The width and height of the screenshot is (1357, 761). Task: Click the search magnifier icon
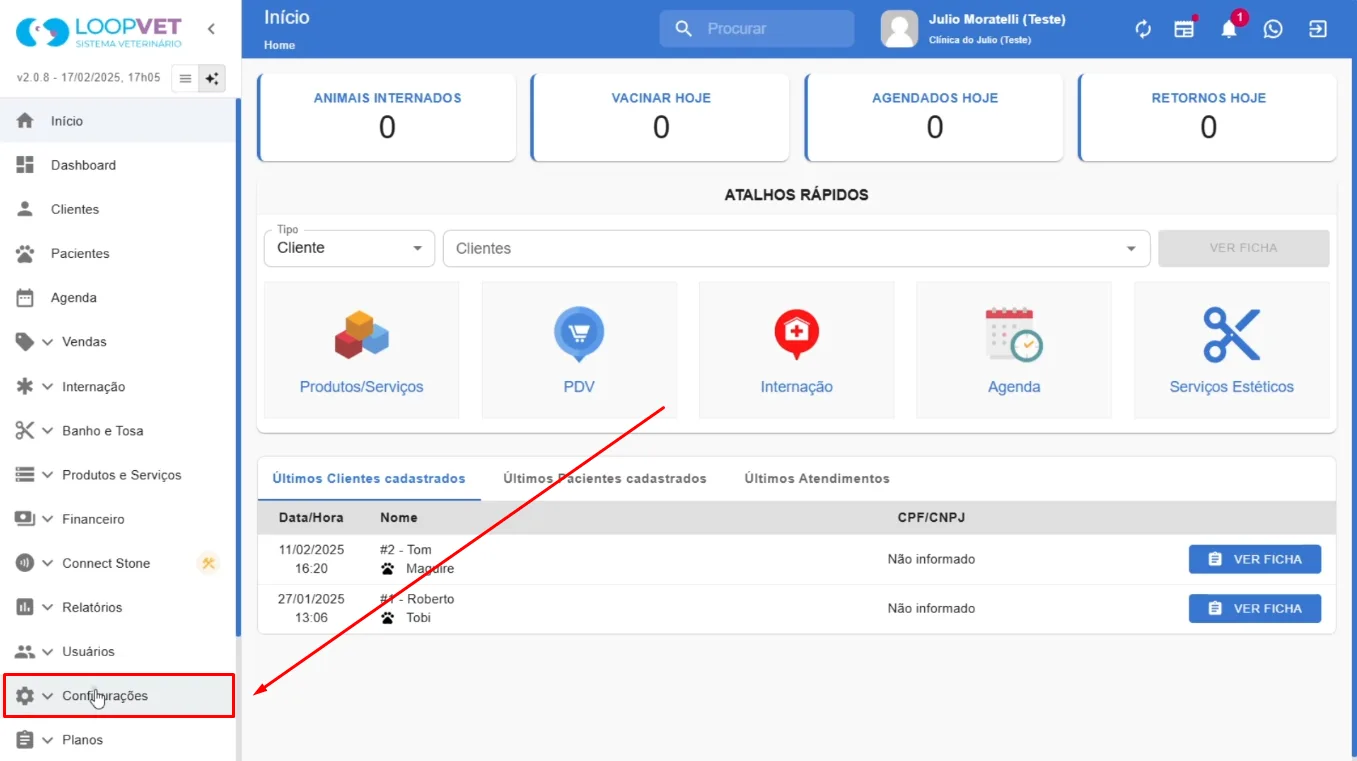pos(684,29)
